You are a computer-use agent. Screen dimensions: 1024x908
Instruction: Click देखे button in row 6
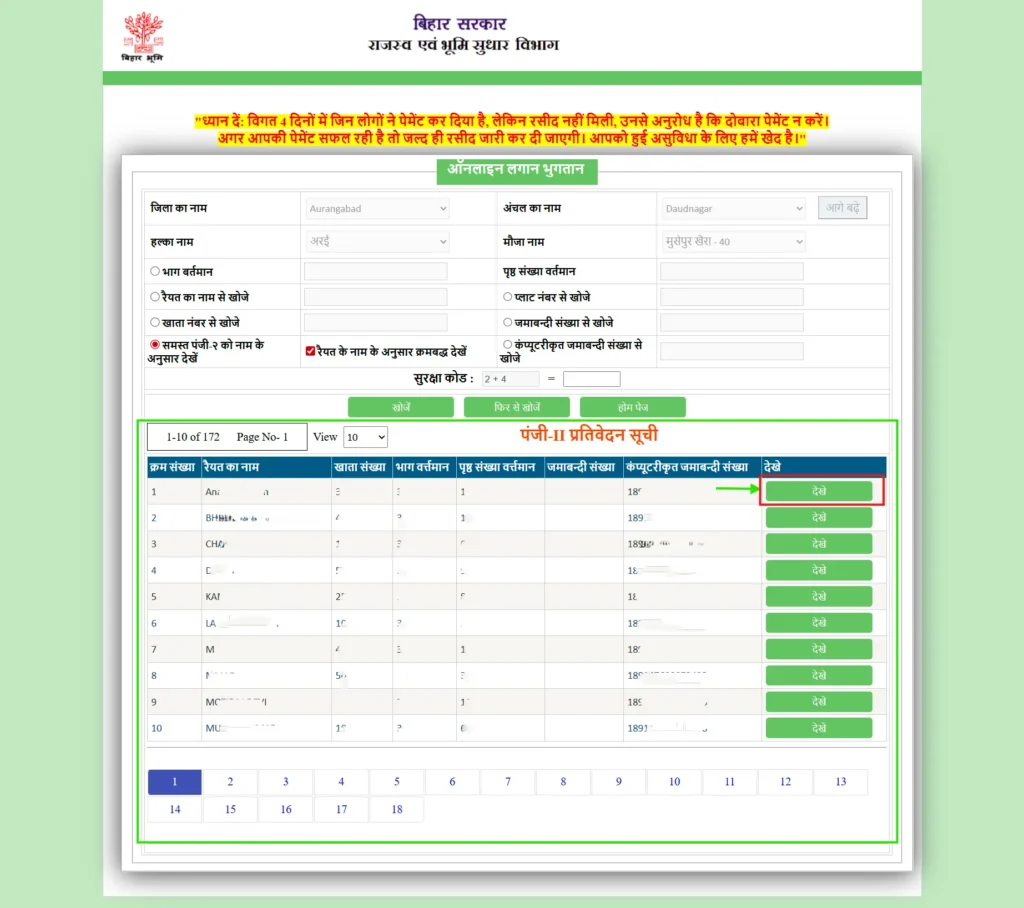(819, 623)
